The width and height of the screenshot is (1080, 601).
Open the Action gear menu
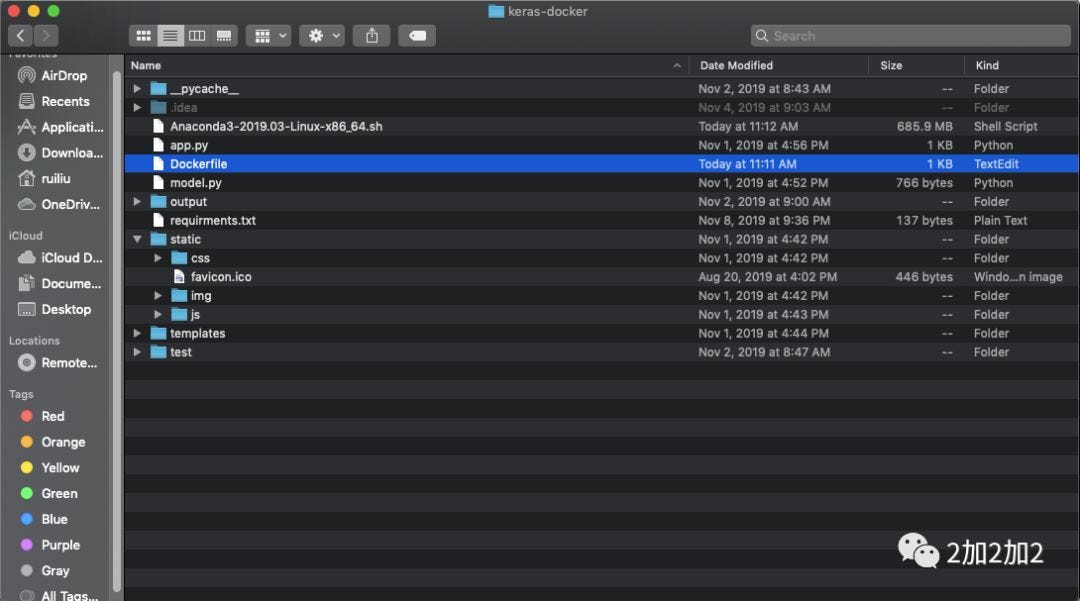click(x=322, y=35)
